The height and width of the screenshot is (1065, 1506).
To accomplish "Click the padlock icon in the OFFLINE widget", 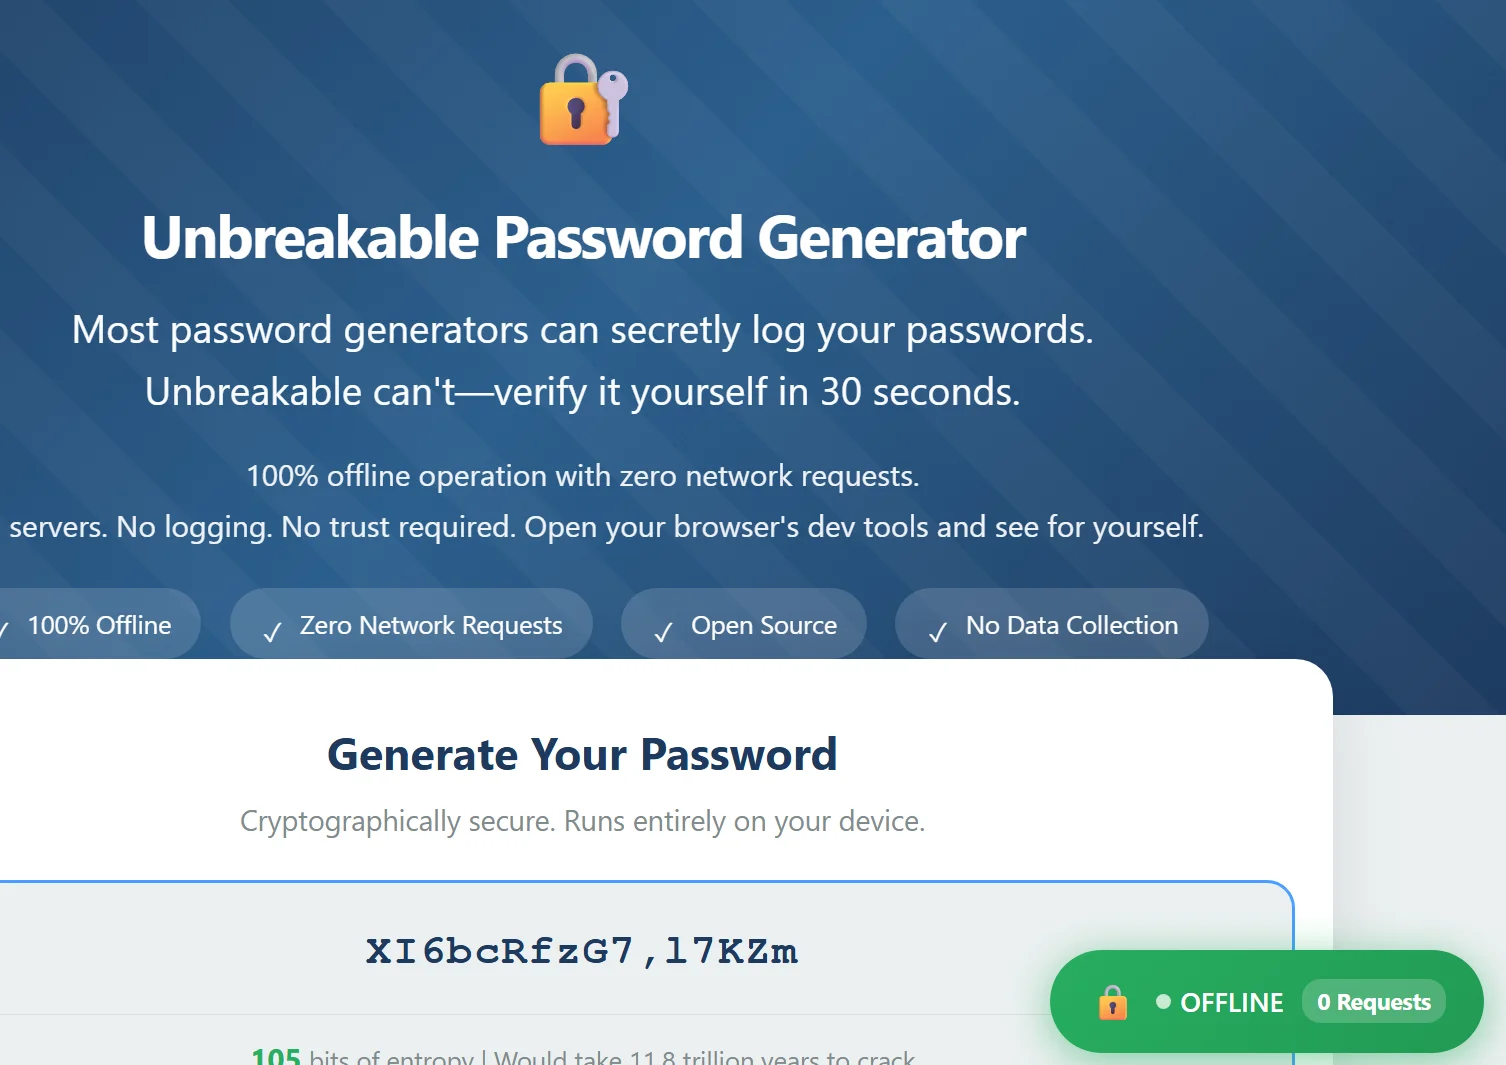I will click(x=1113, y=1001).
